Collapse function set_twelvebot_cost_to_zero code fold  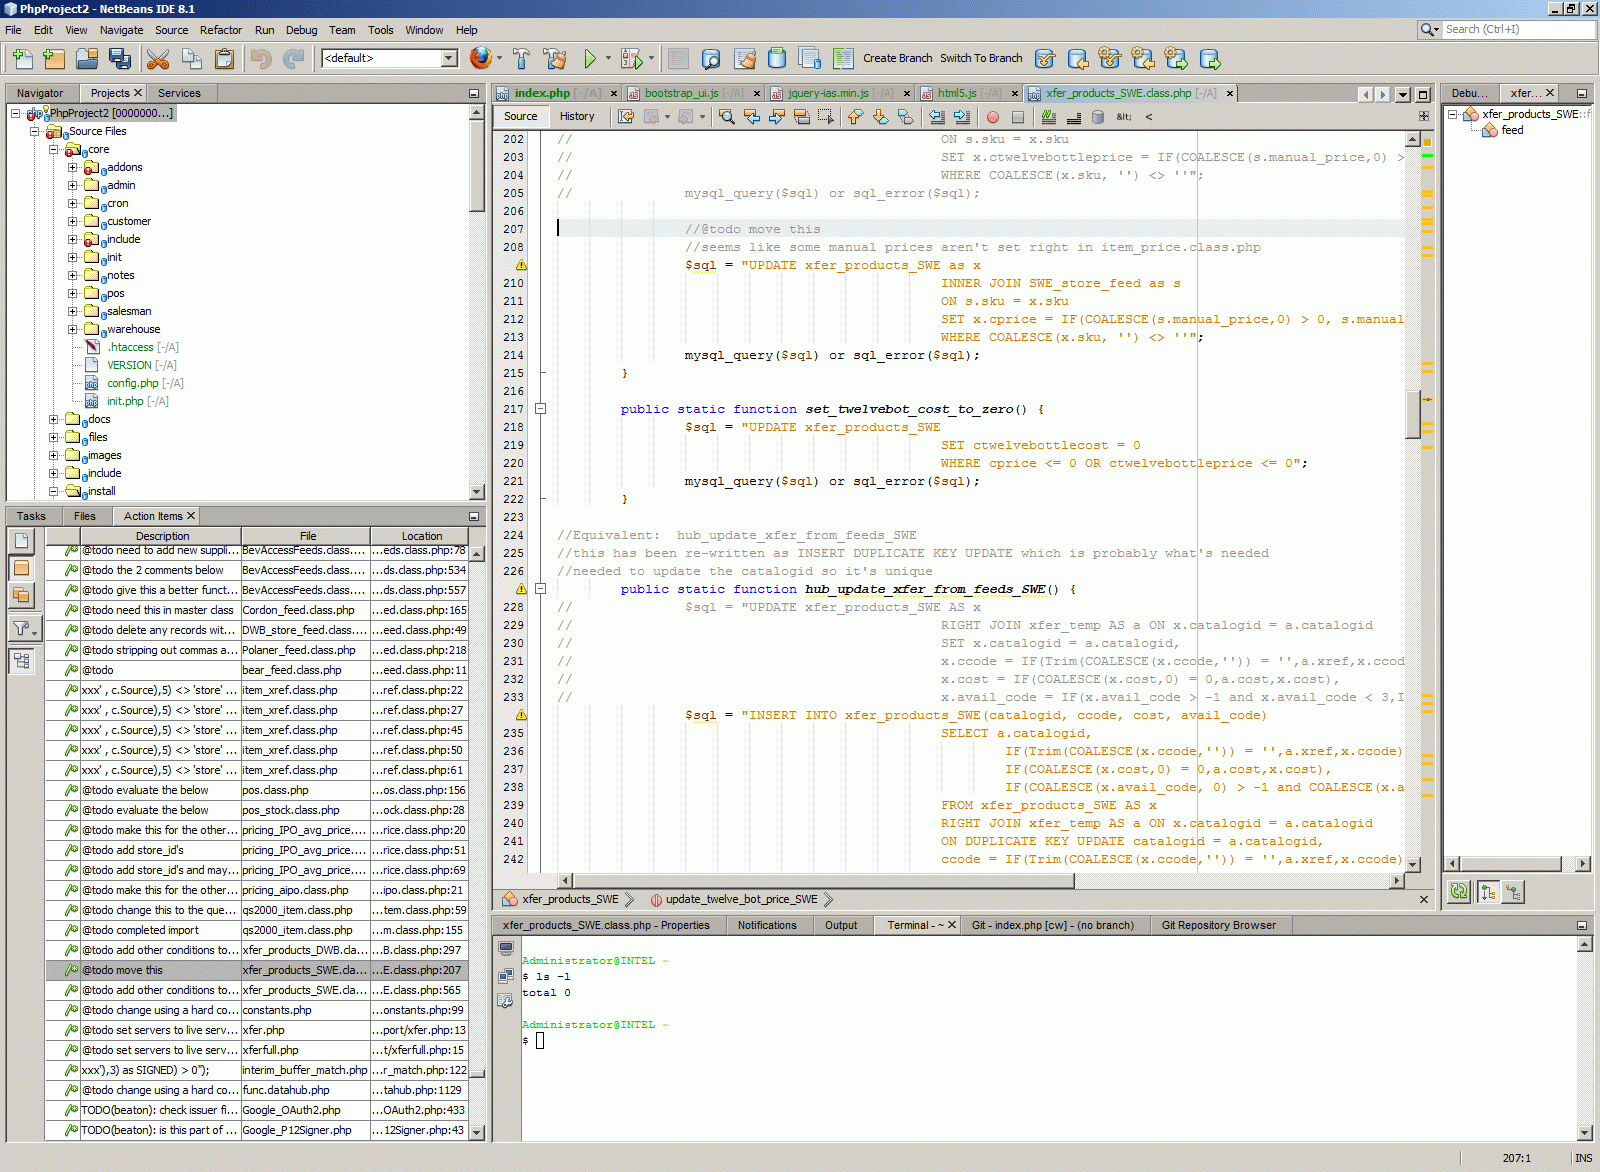(x=540, y=409)
